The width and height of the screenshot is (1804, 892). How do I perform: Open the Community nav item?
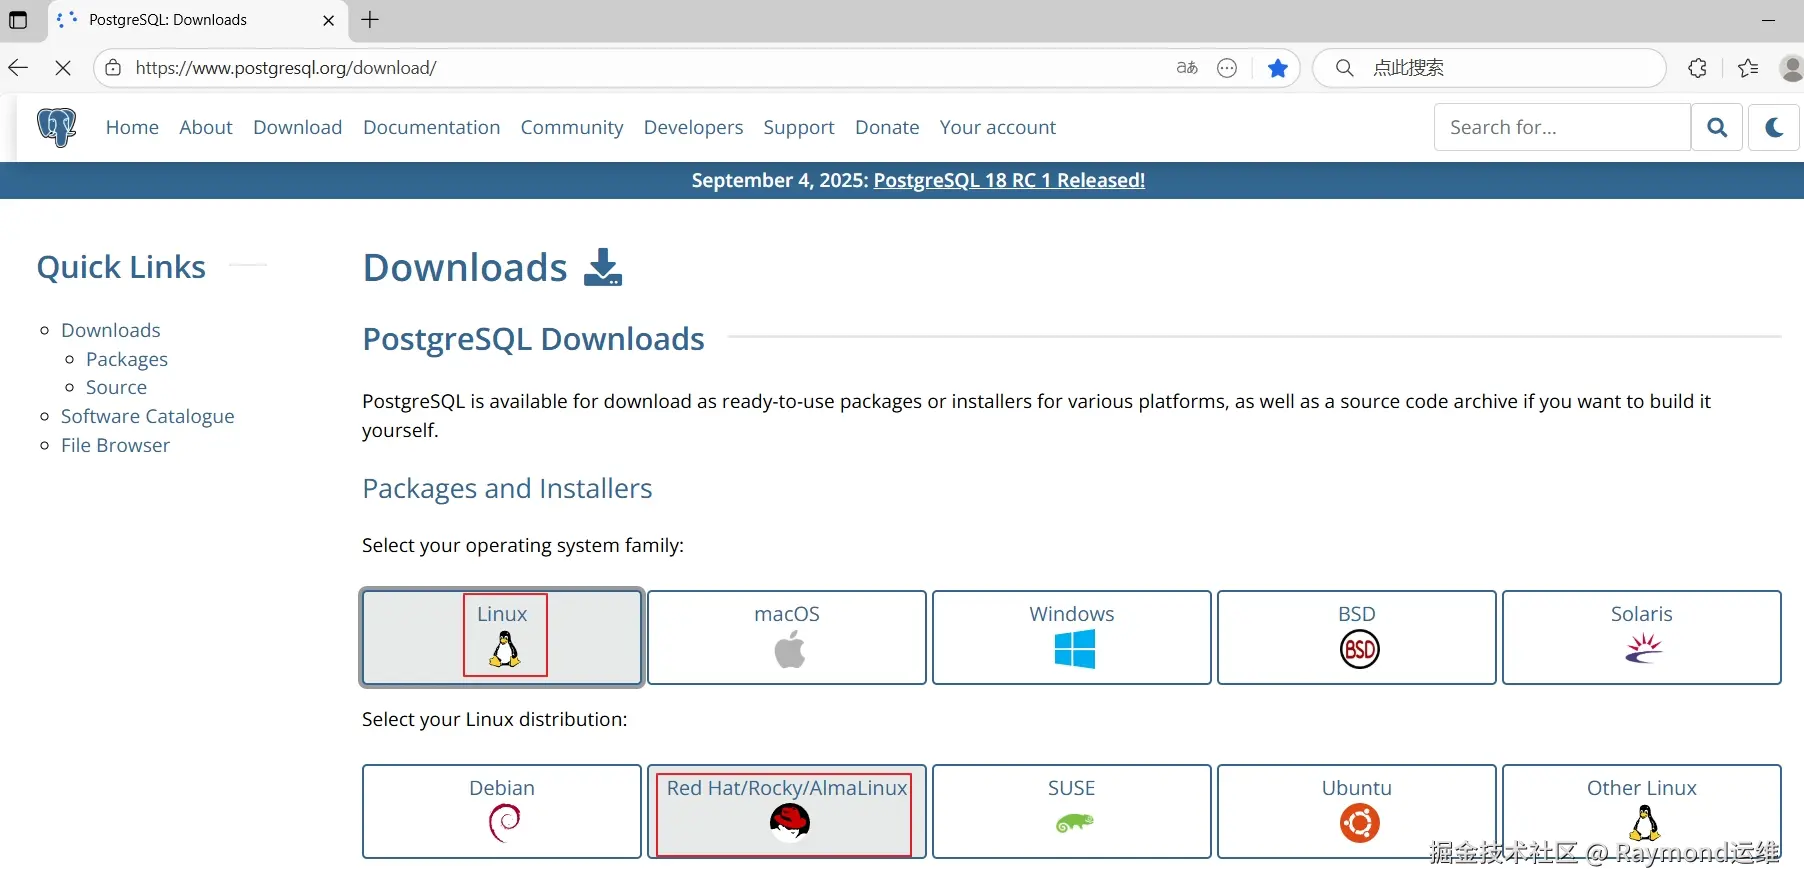[572, 127]
